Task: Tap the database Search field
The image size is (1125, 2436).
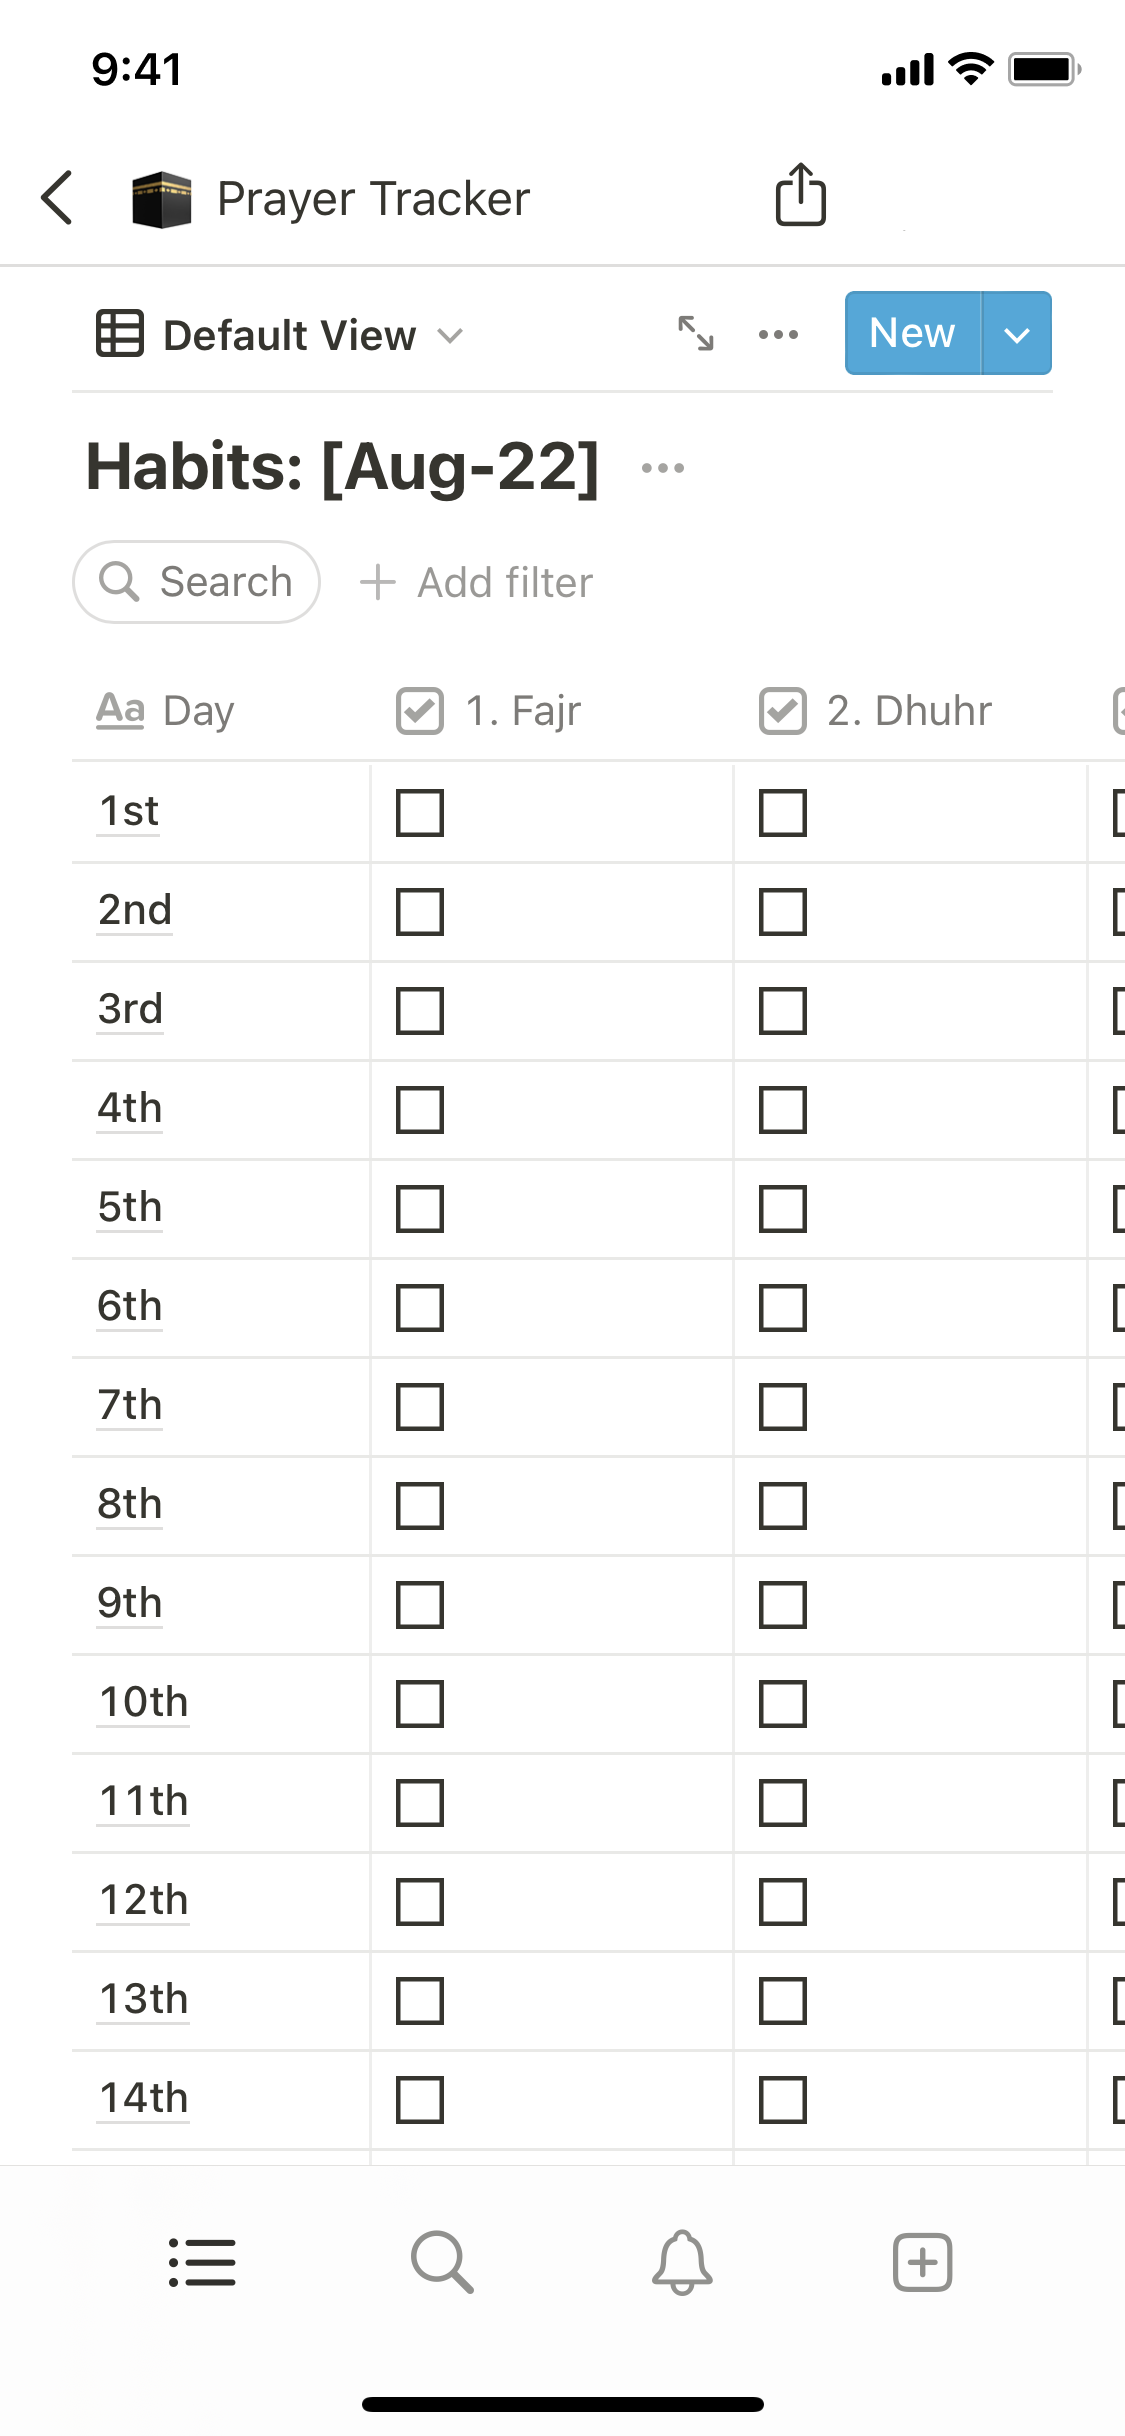Action: [x=197, y=582]
